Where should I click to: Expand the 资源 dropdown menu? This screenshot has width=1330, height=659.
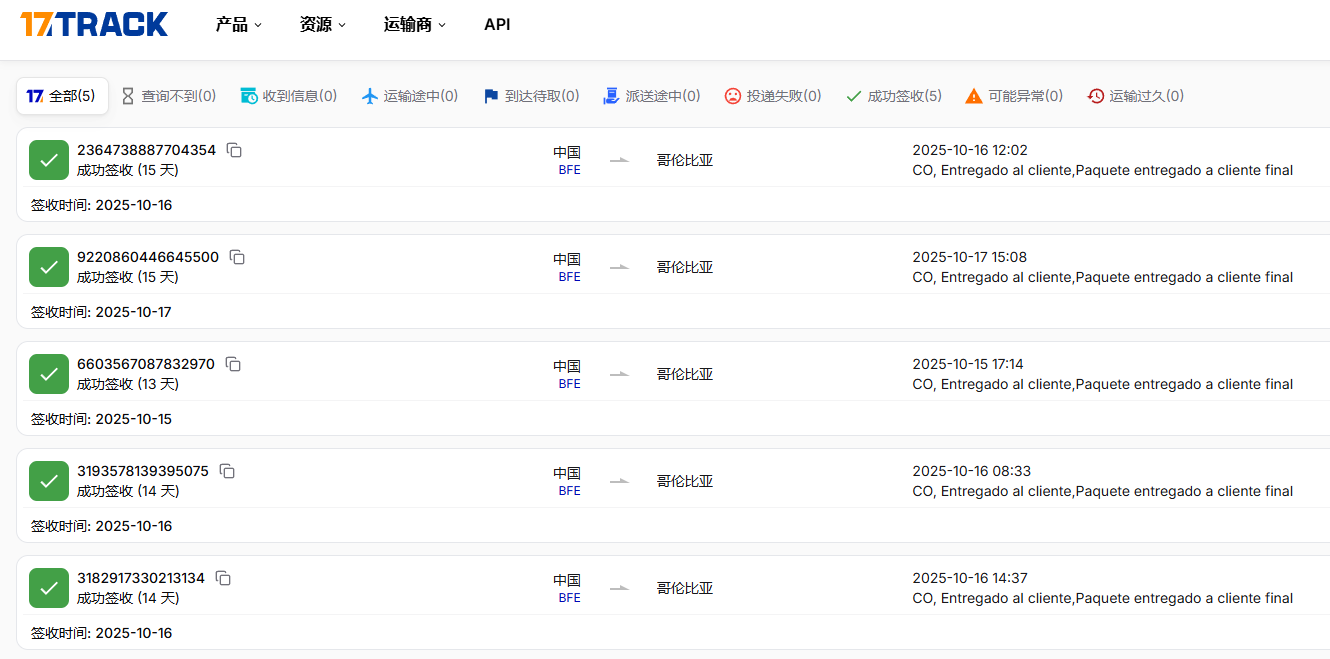click(322, 25)
